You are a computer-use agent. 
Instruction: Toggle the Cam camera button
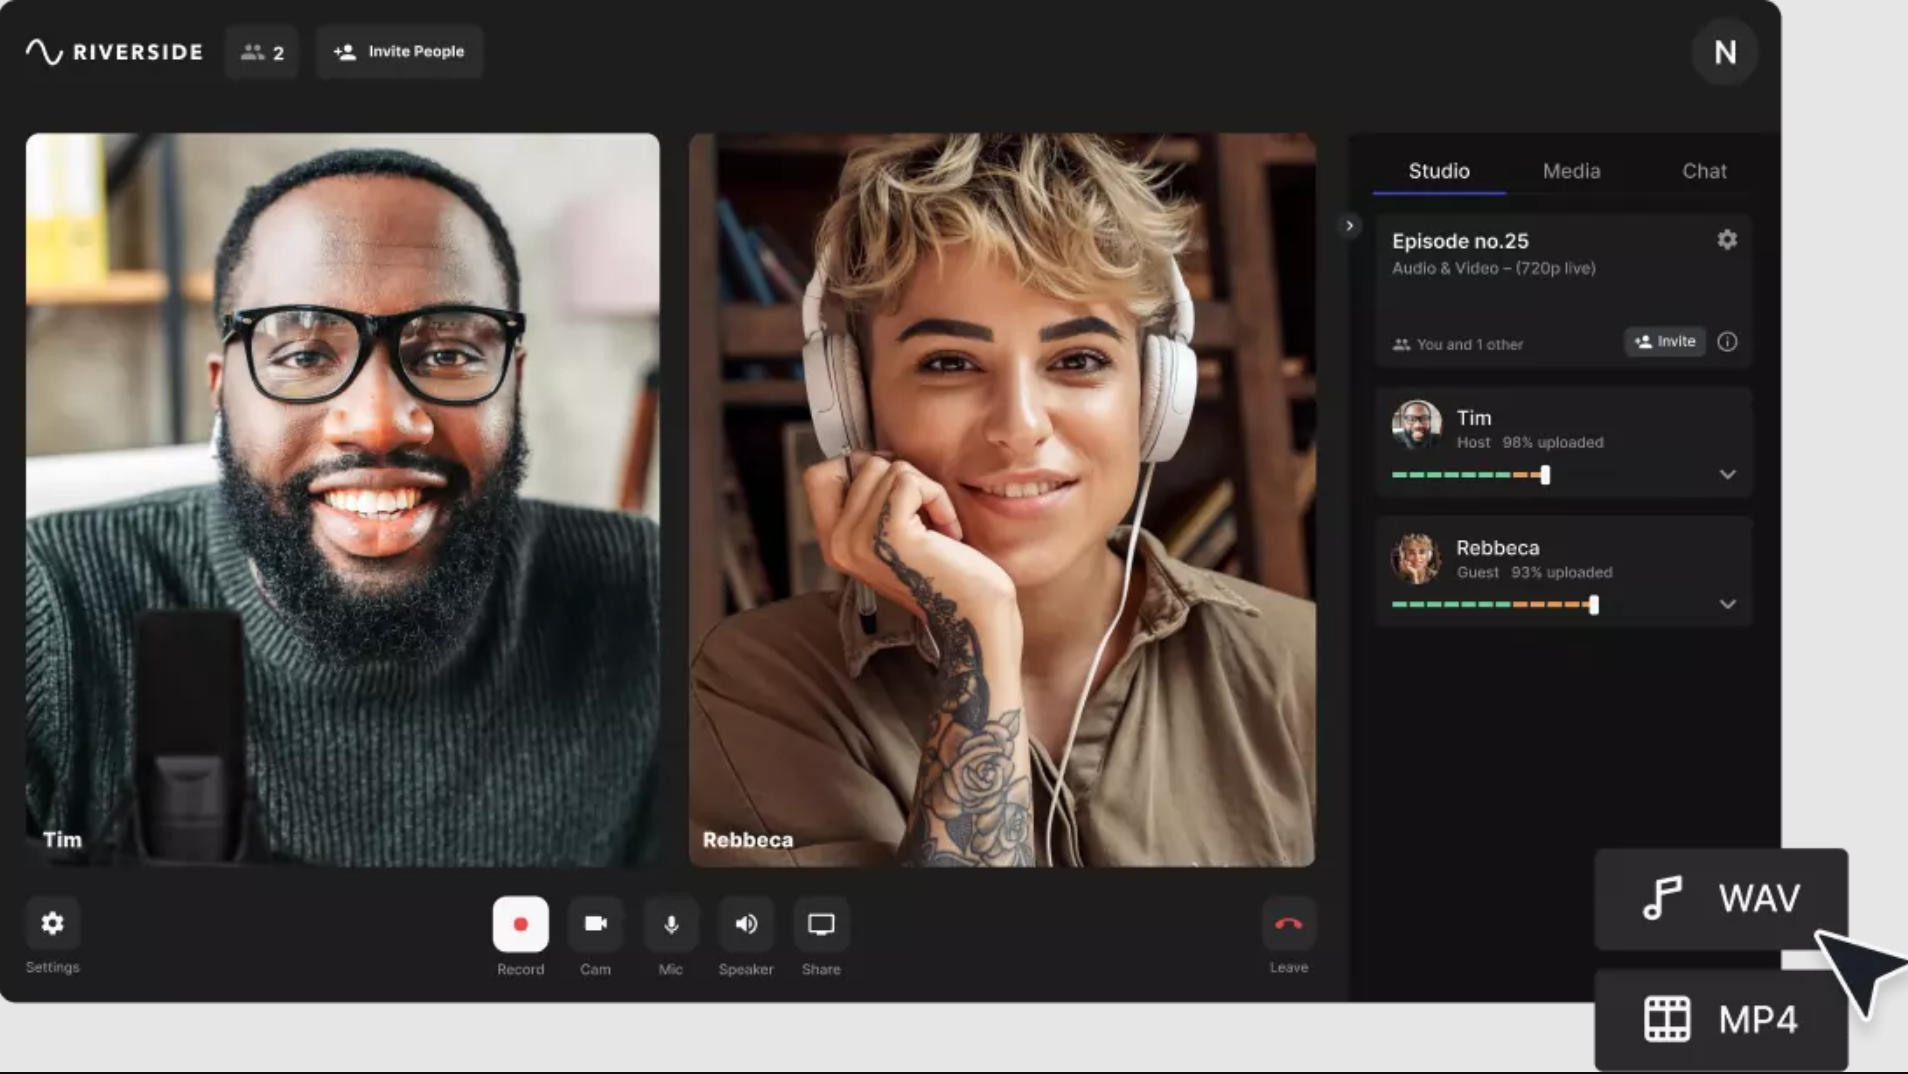(x=595, y=924)
